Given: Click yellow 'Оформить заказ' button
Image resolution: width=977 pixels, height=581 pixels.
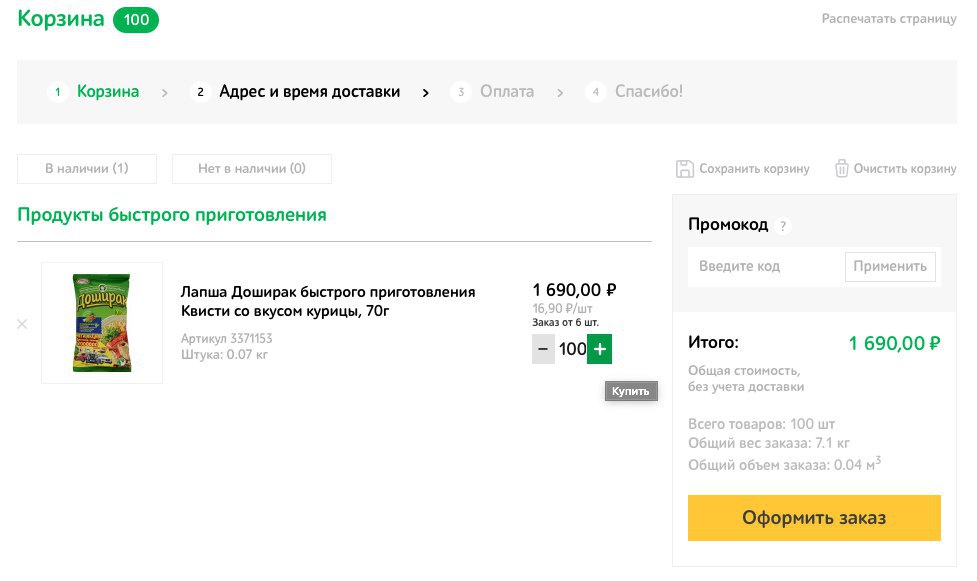Looking at the screenshot, I should 814,518.
